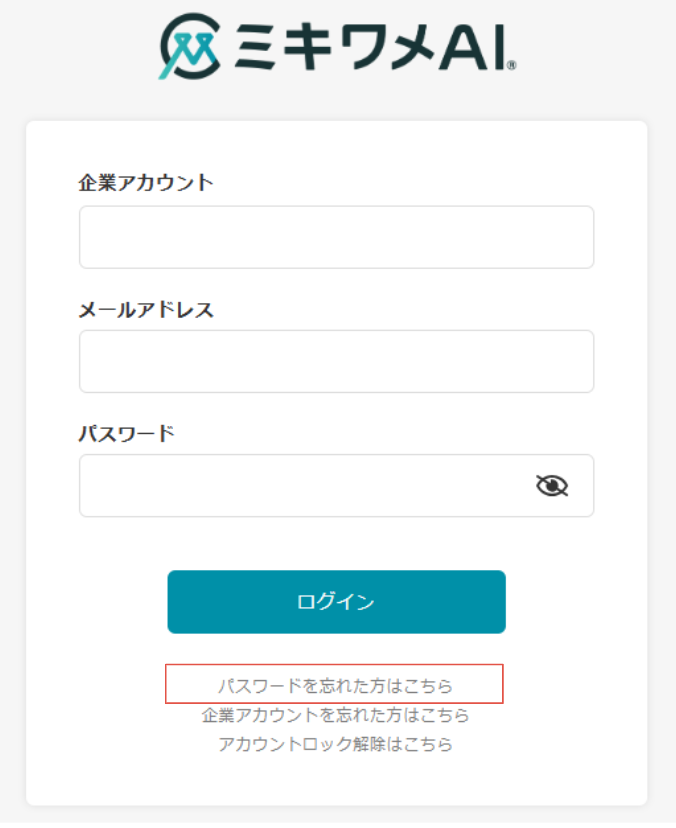Open the account unlock page link
Viewport: 676px width, 828px height.
pos(337,744)
